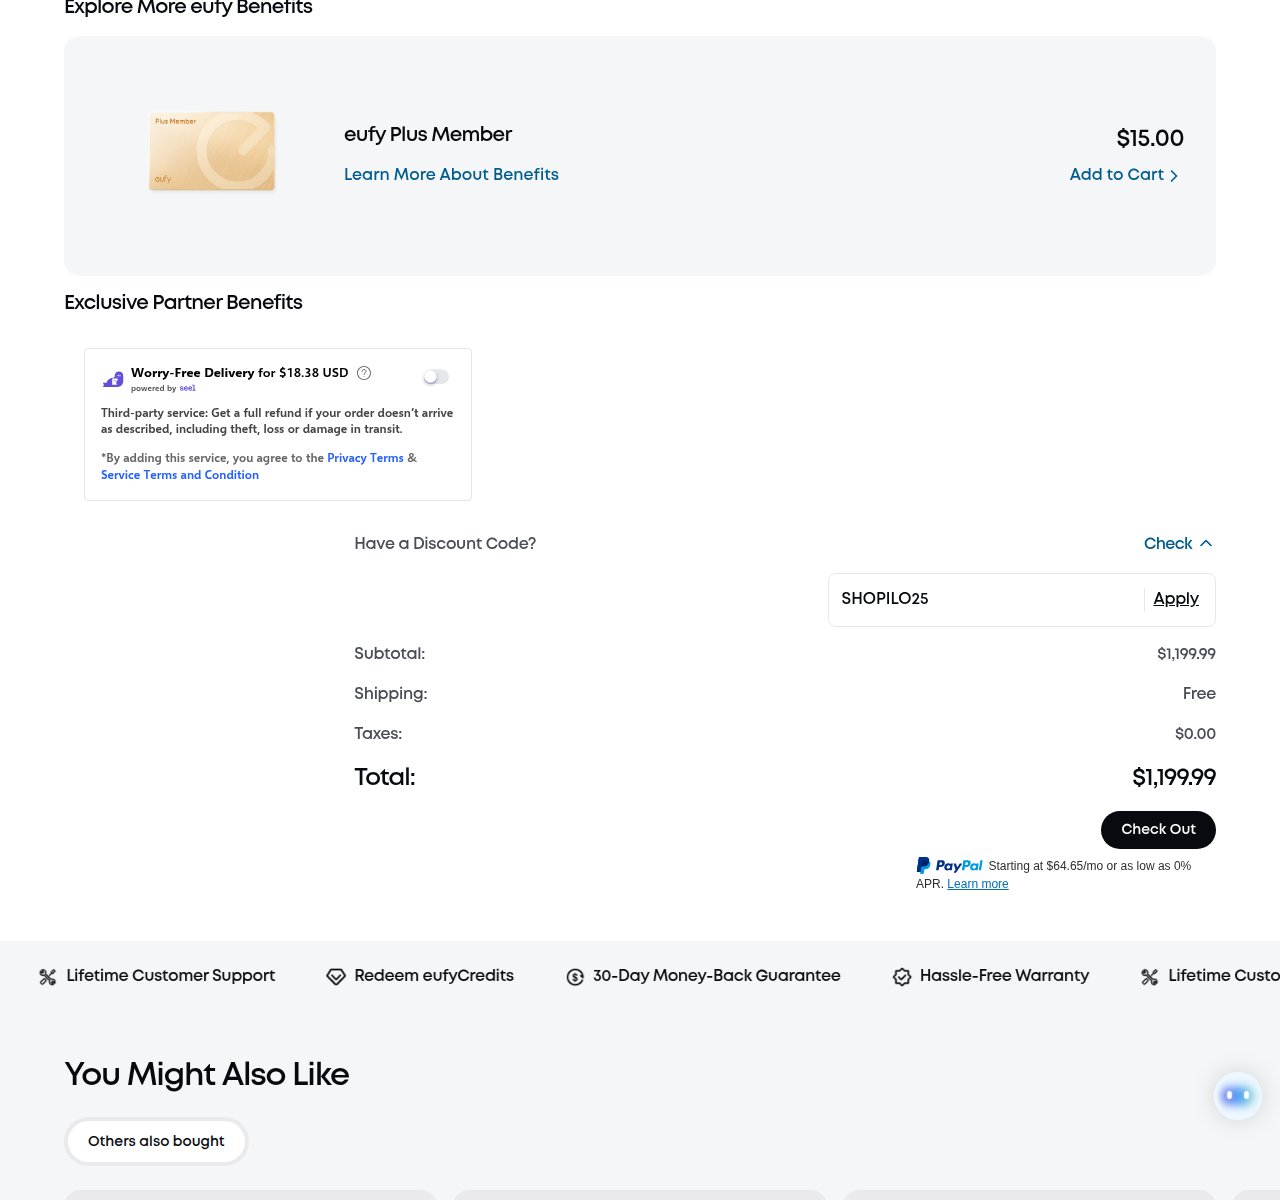The image size is (1280, 1200).
Task: Click the Redeem eufyCredits diamond icon
Action: pos(336,977)
